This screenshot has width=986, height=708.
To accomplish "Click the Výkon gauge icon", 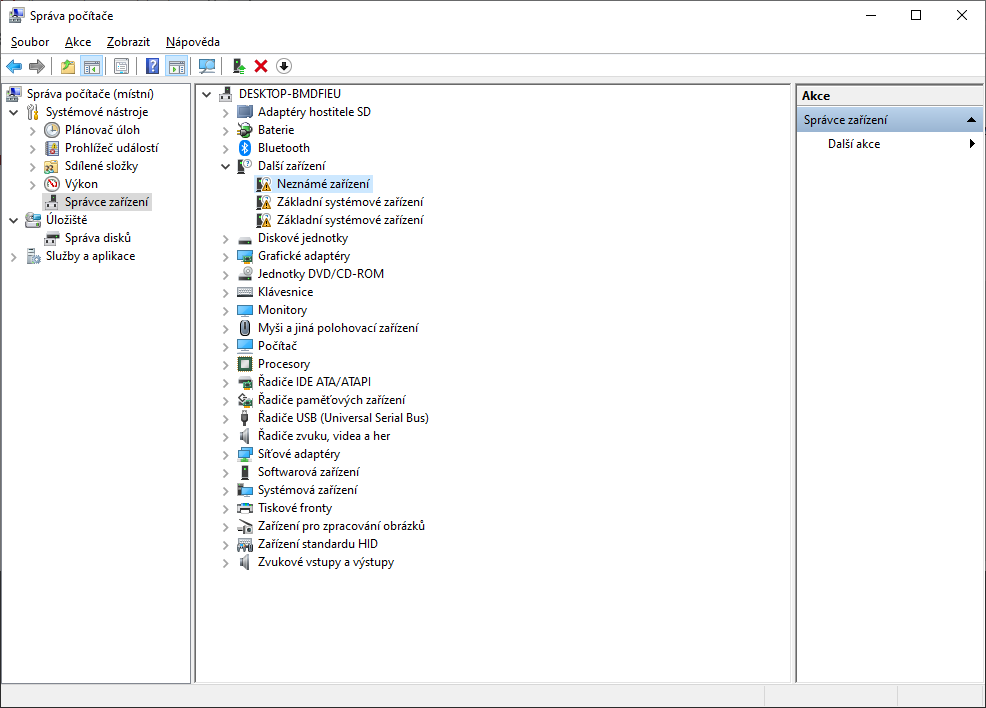I will (52, 184).
